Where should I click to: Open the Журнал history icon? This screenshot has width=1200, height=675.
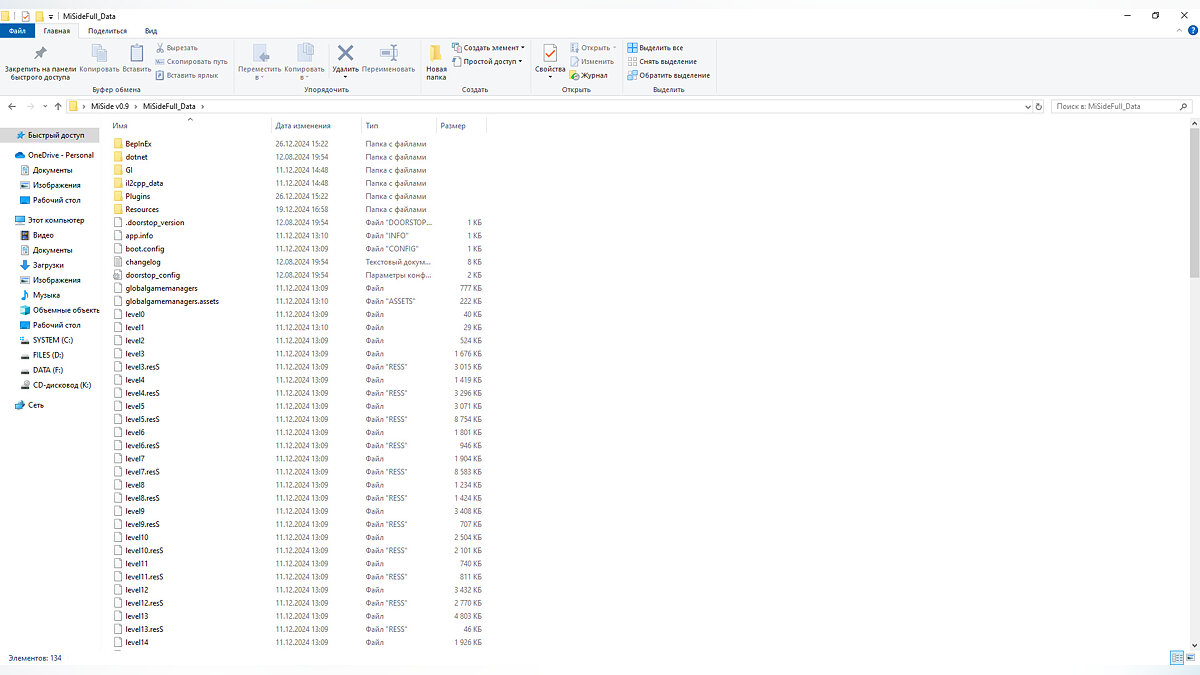575,75
